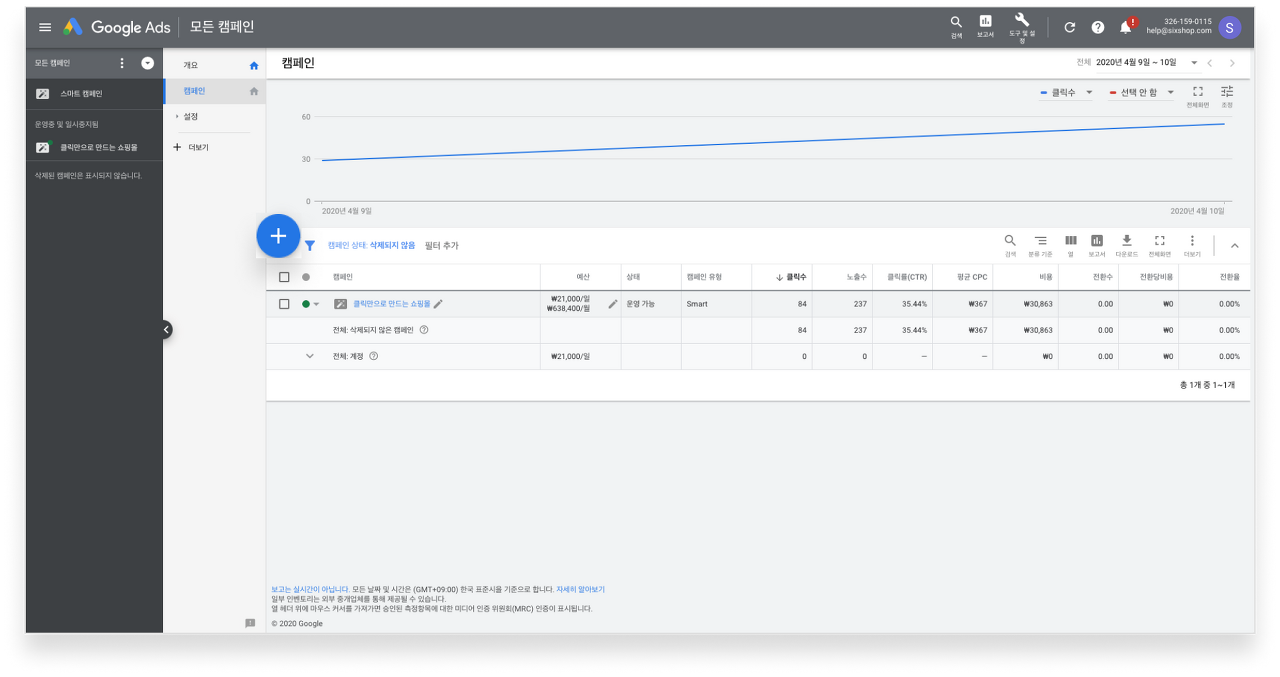Open the hamburger main menu
1280x677 pixels.
point(44,27)
